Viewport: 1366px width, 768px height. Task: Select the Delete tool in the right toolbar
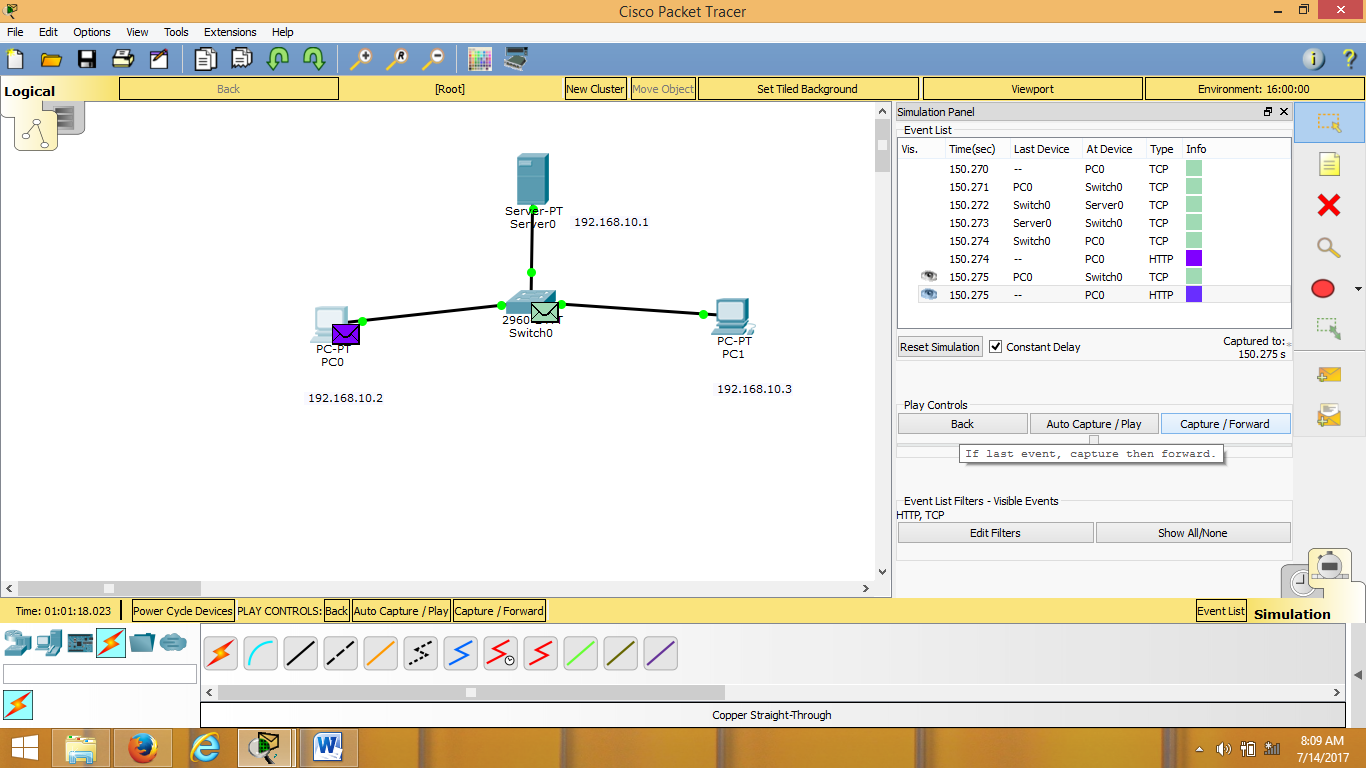coord(1329,205)
